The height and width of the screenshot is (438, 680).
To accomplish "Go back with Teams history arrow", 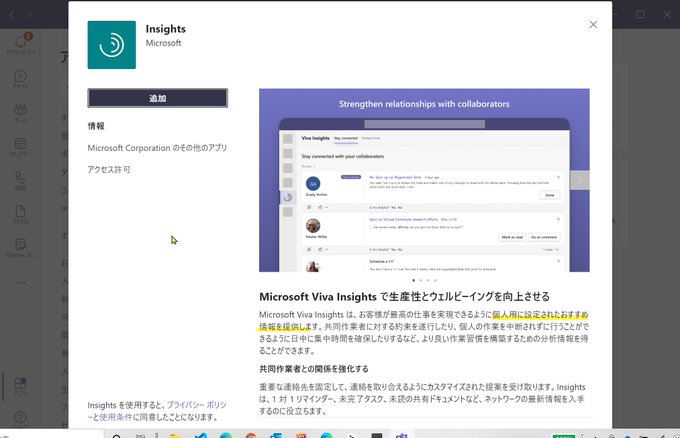I will click(x=12, y=14).
